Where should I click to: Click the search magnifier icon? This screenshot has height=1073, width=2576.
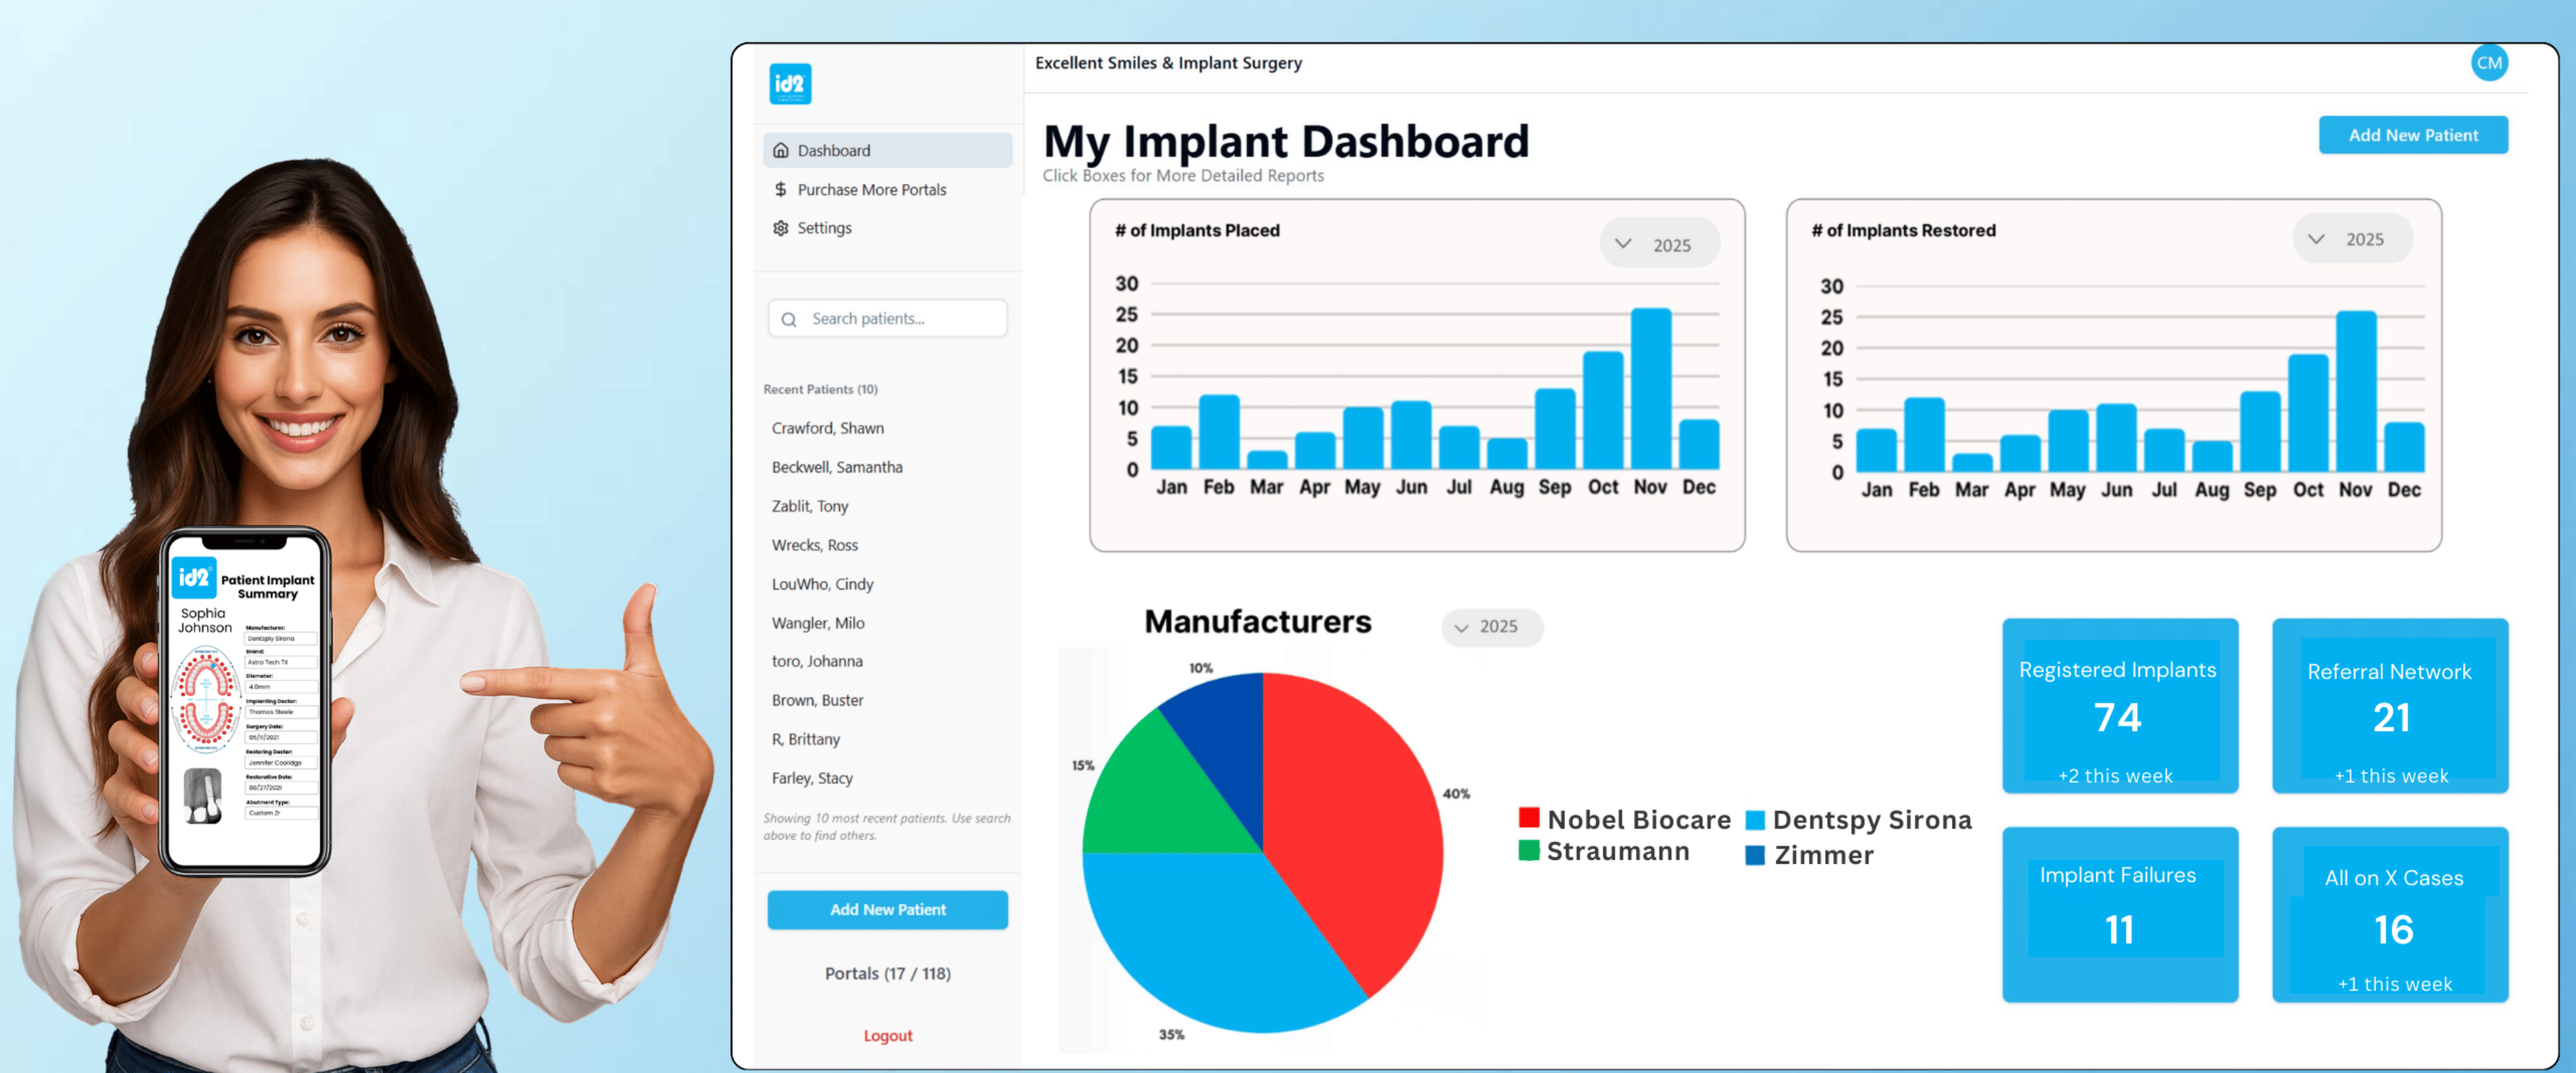point(789,319)
